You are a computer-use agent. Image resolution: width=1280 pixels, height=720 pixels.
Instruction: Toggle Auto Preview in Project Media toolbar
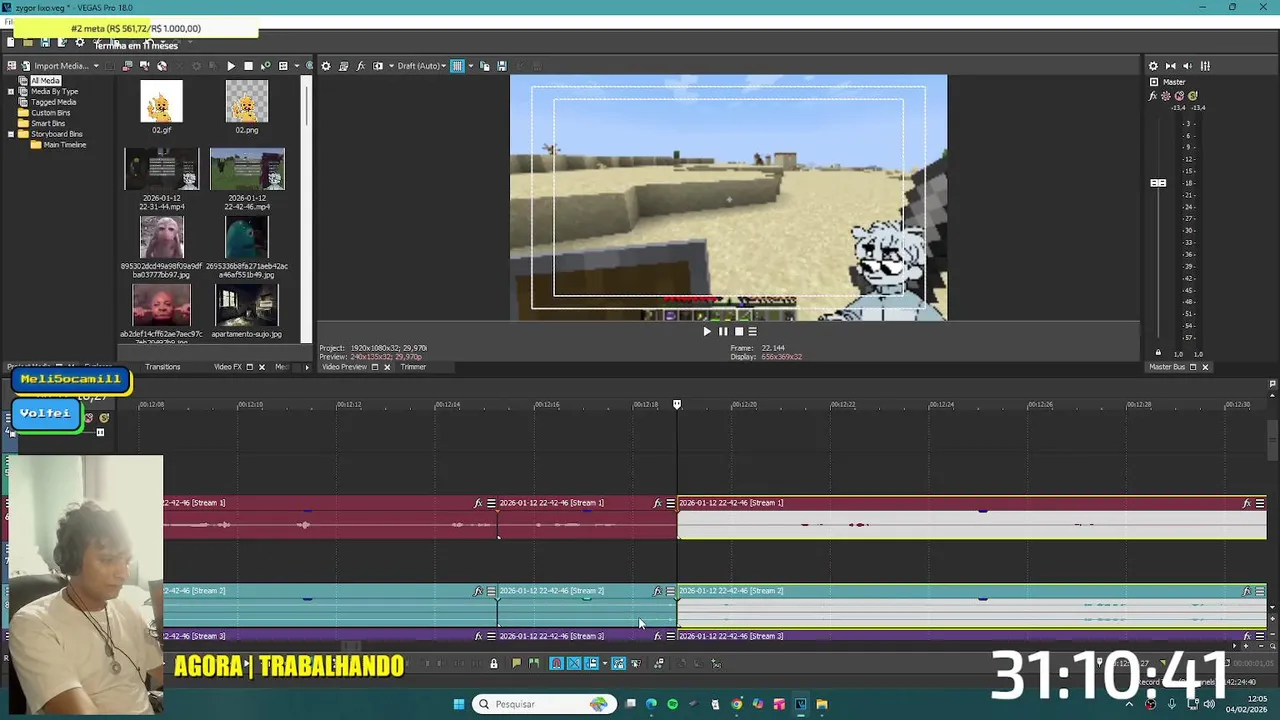pyautogui.click(x=265, y=66)
